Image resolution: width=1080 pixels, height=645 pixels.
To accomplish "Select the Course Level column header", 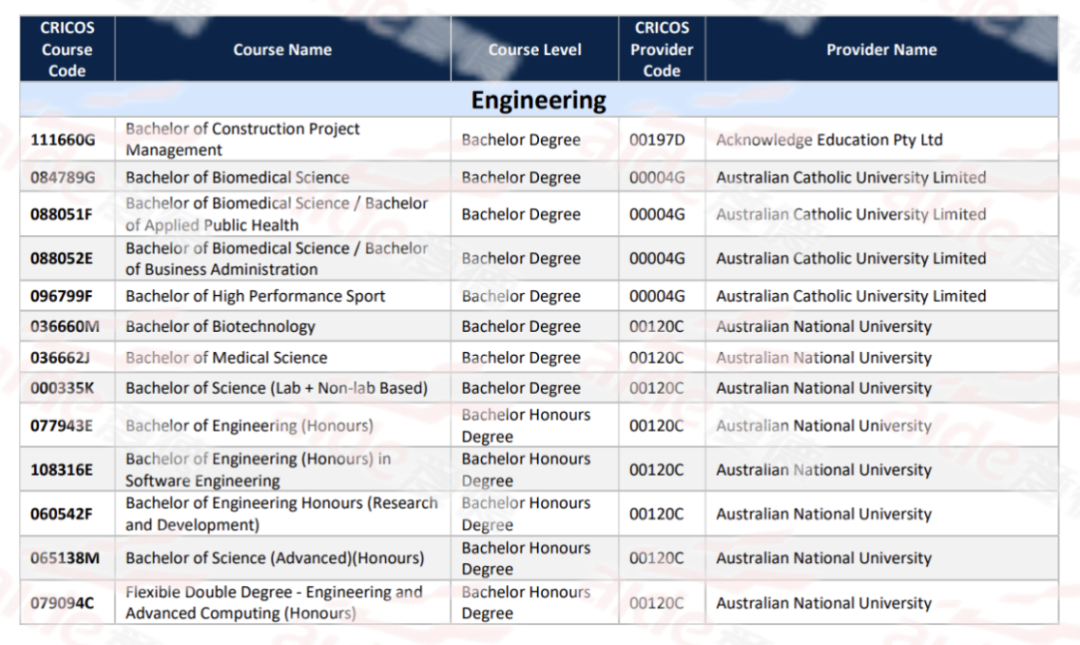I will coord(534,49).
